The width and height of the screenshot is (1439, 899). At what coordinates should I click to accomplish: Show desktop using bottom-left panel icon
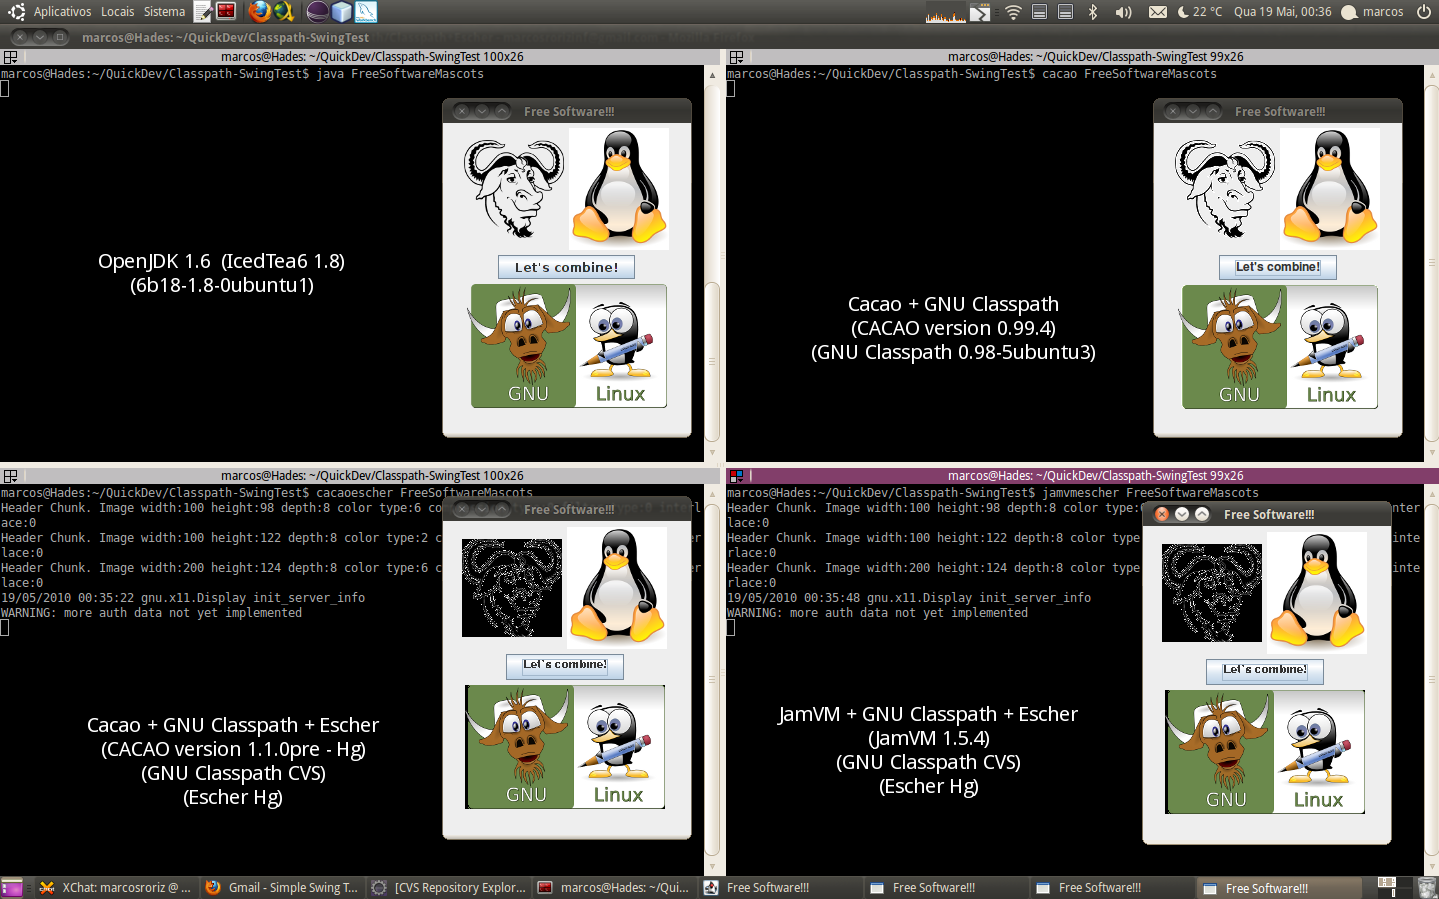click(12, 887)
